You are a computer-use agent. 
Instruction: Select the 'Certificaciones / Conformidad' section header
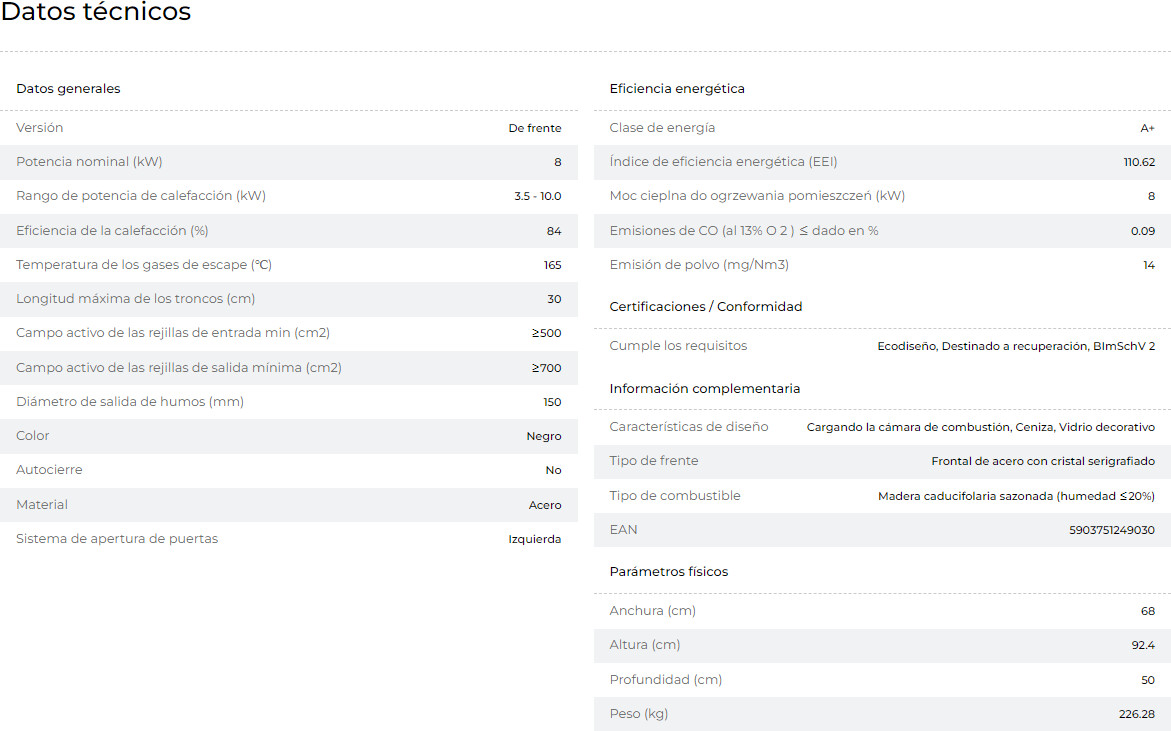coord(706,307)
